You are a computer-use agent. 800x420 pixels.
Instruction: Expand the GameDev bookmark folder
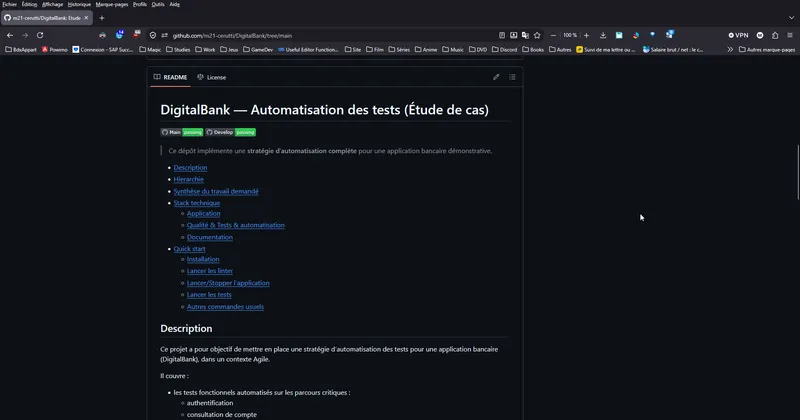point(258,50)
